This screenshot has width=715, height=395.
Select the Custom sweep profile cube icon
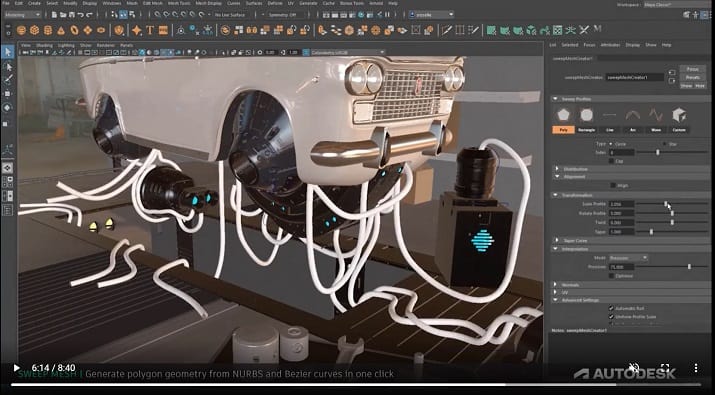(x=679, y=115)
